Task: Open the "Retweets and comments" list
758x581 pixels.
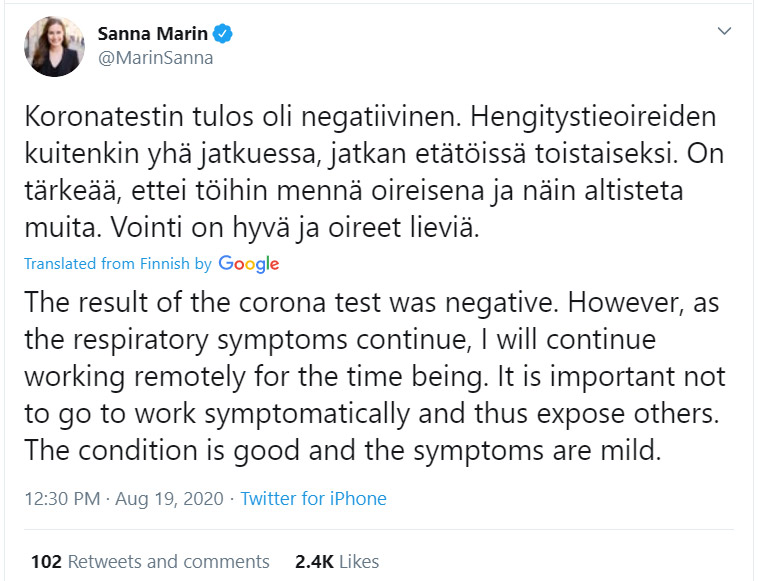Action: [168, 561]
